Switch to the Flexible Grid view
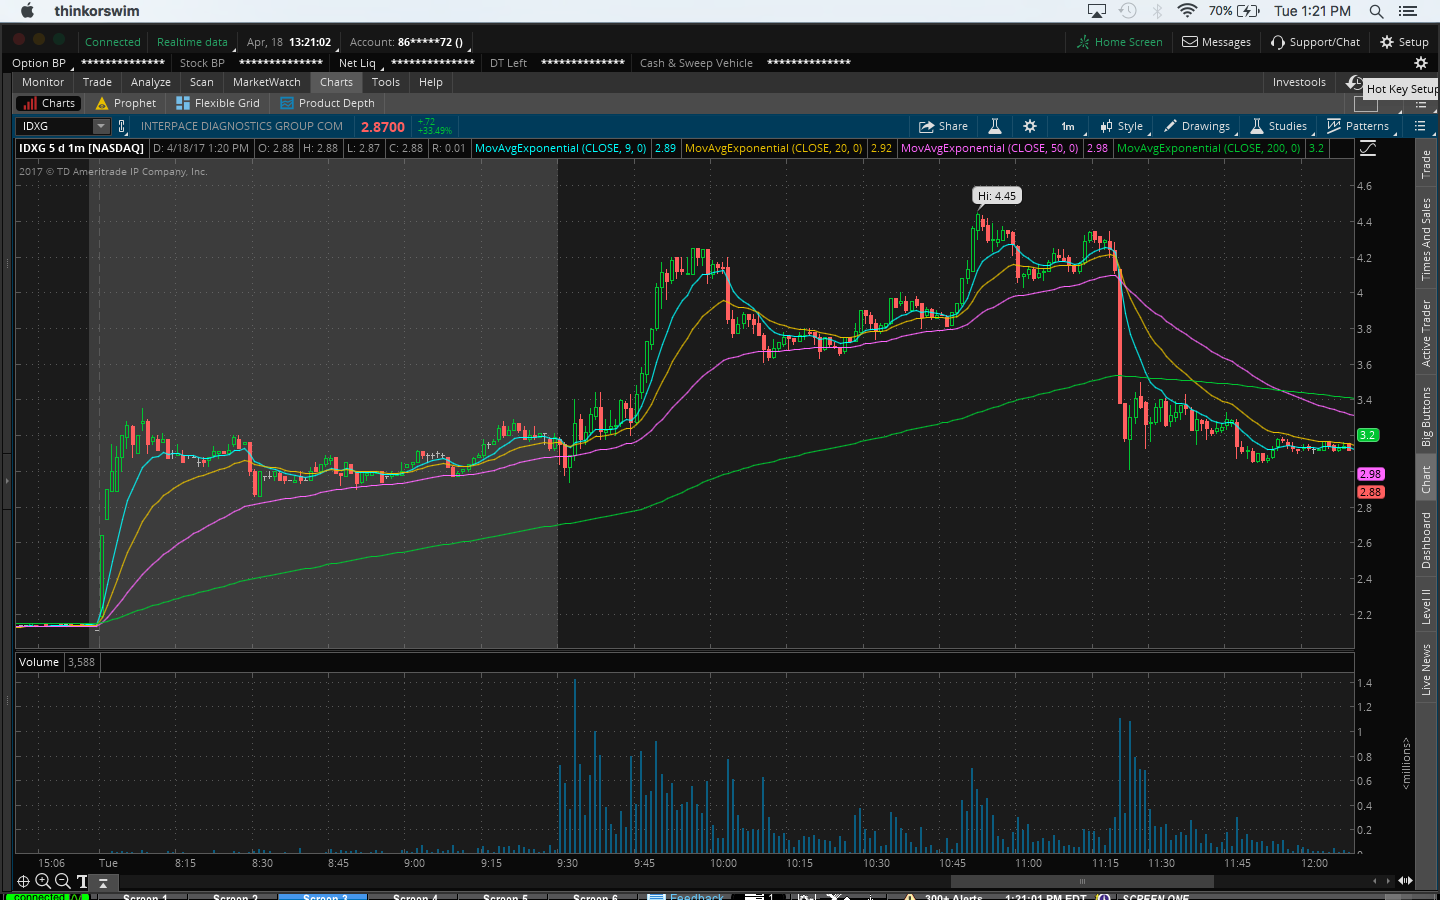This screenshot has height=900, width=1440. pos(218,103)
